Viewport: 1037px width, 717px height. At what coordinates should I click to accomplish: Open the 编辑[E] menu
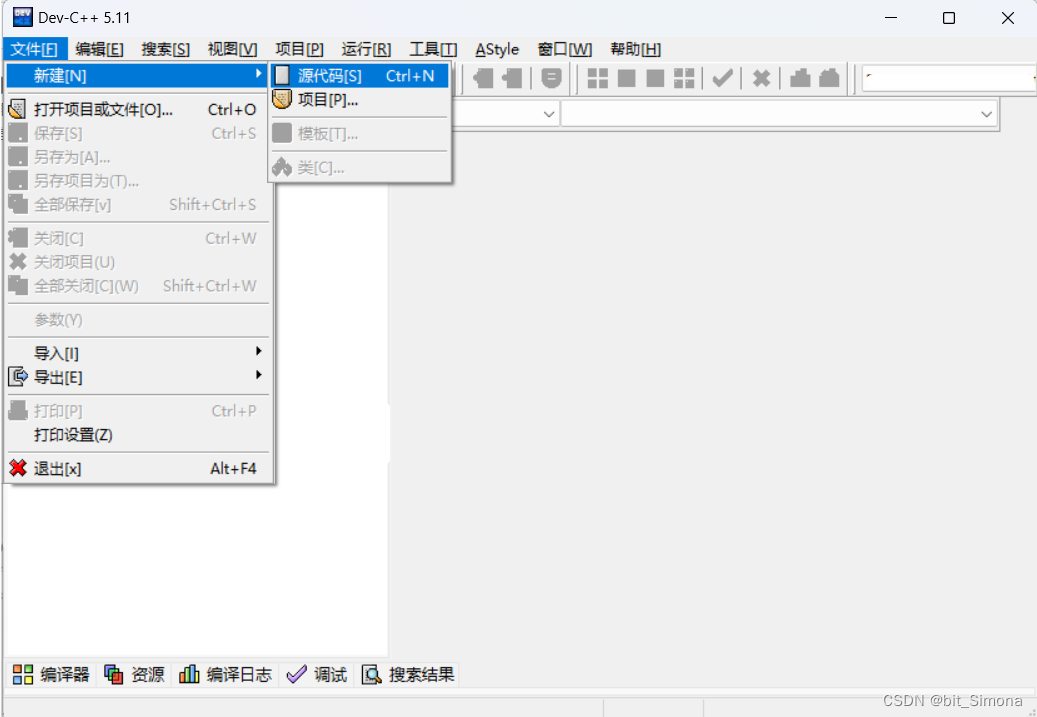pos(99,49)
